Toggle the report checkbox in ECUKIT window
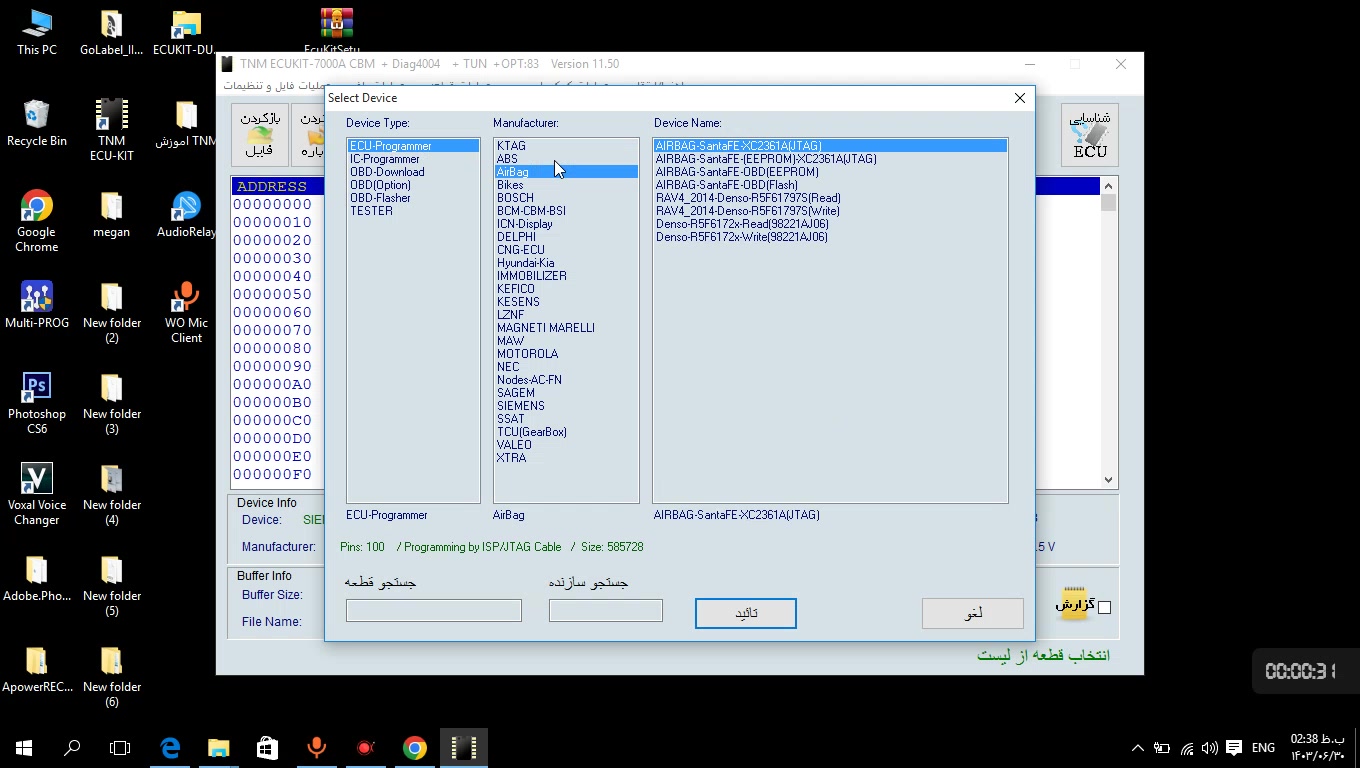Image resolution: width=1360 pixels, height=768 pixels. tap(1104, 607)
